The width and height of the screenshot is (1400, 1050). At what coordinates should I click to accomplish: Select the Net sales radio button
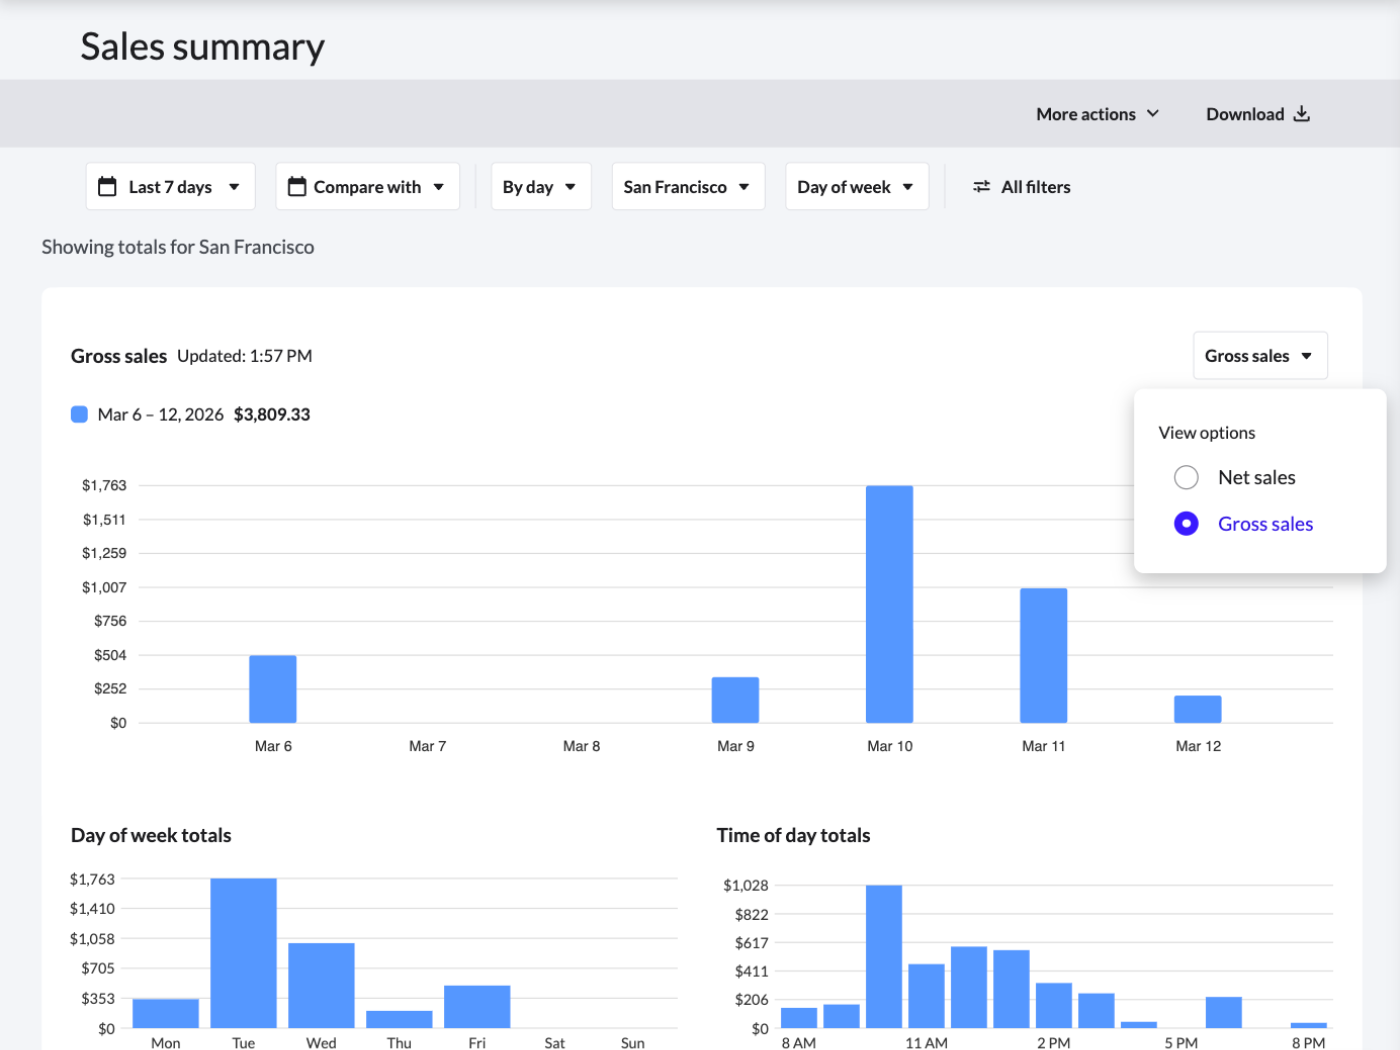(x=1186, y=477)
